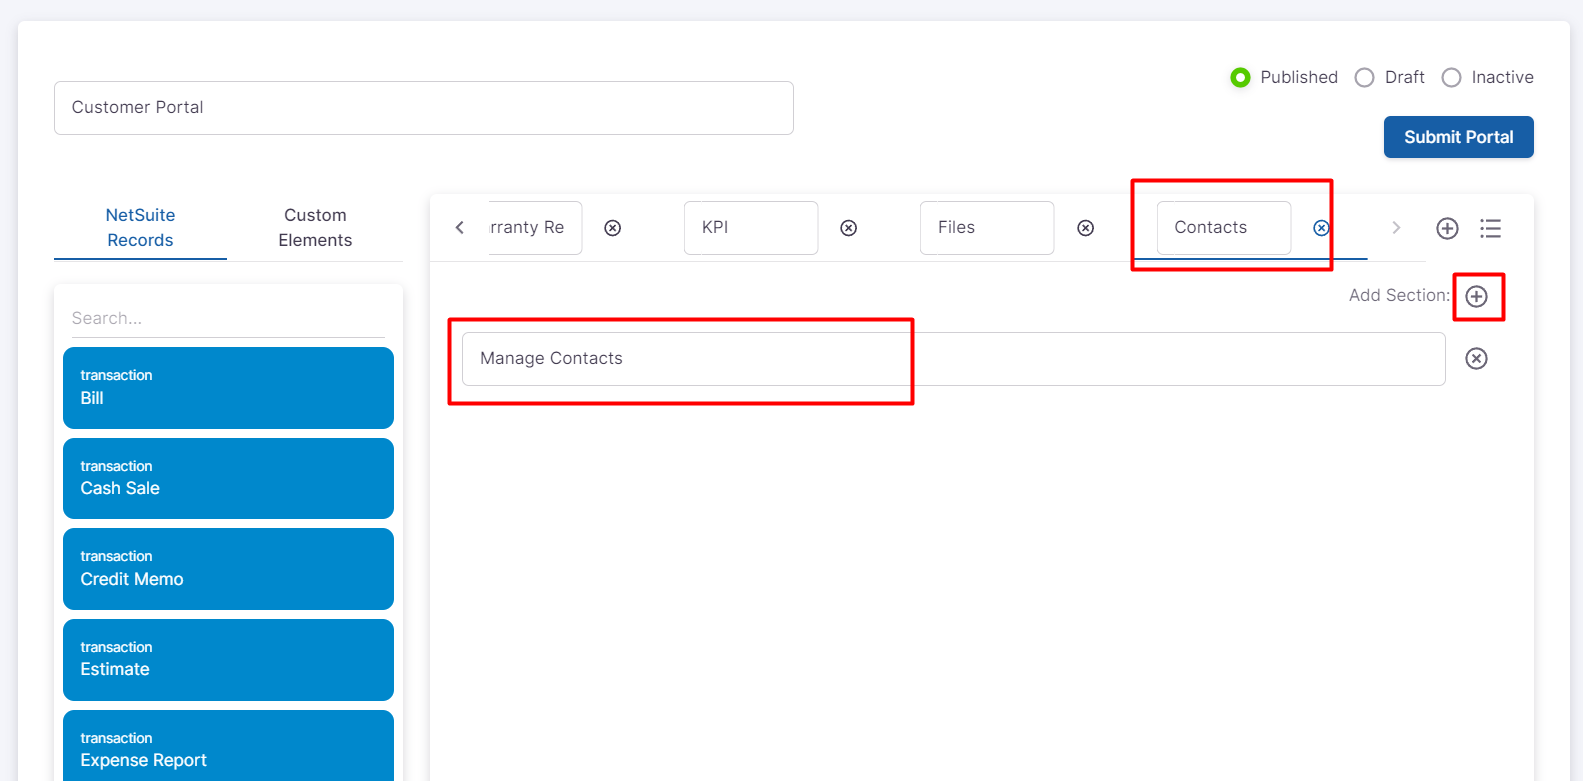Screen dimensions: 1583x781
Task: Mark the portal as Inactive
Action: tap(1451, 78)
